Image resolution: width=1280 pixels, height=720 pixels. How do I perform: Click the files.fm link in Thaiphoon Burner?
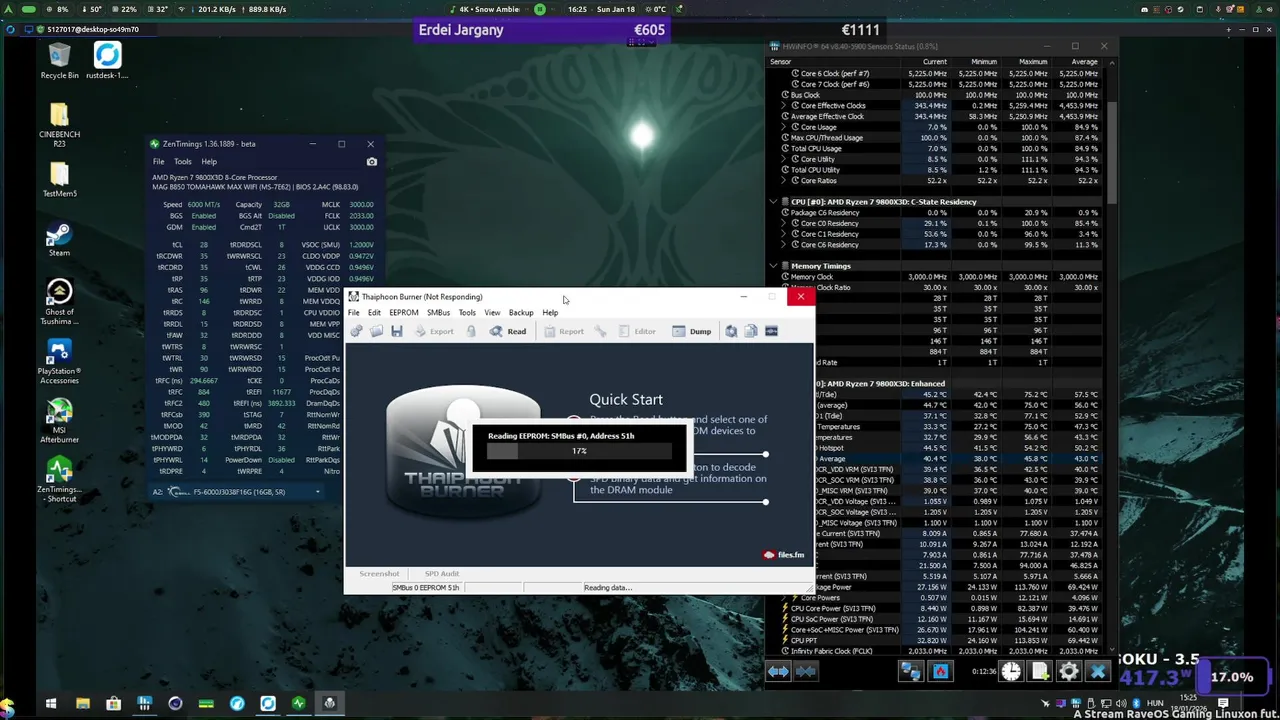pos(784,555)
